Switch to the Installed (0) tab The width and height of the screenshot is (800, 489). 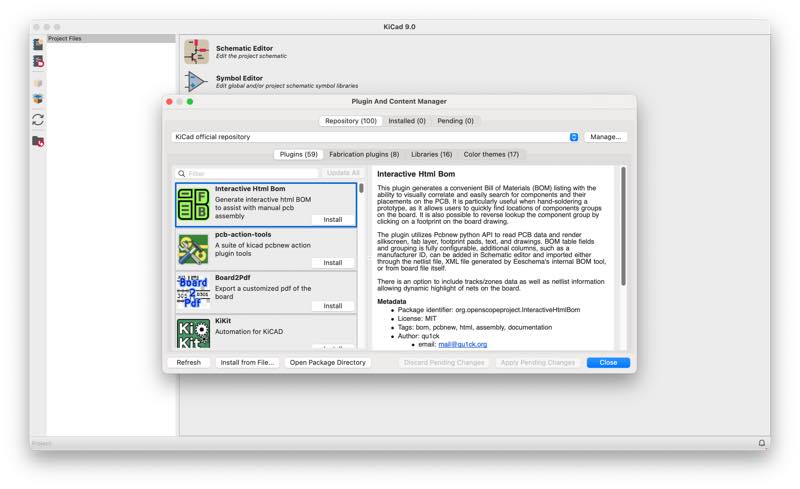tap(407, 121)
